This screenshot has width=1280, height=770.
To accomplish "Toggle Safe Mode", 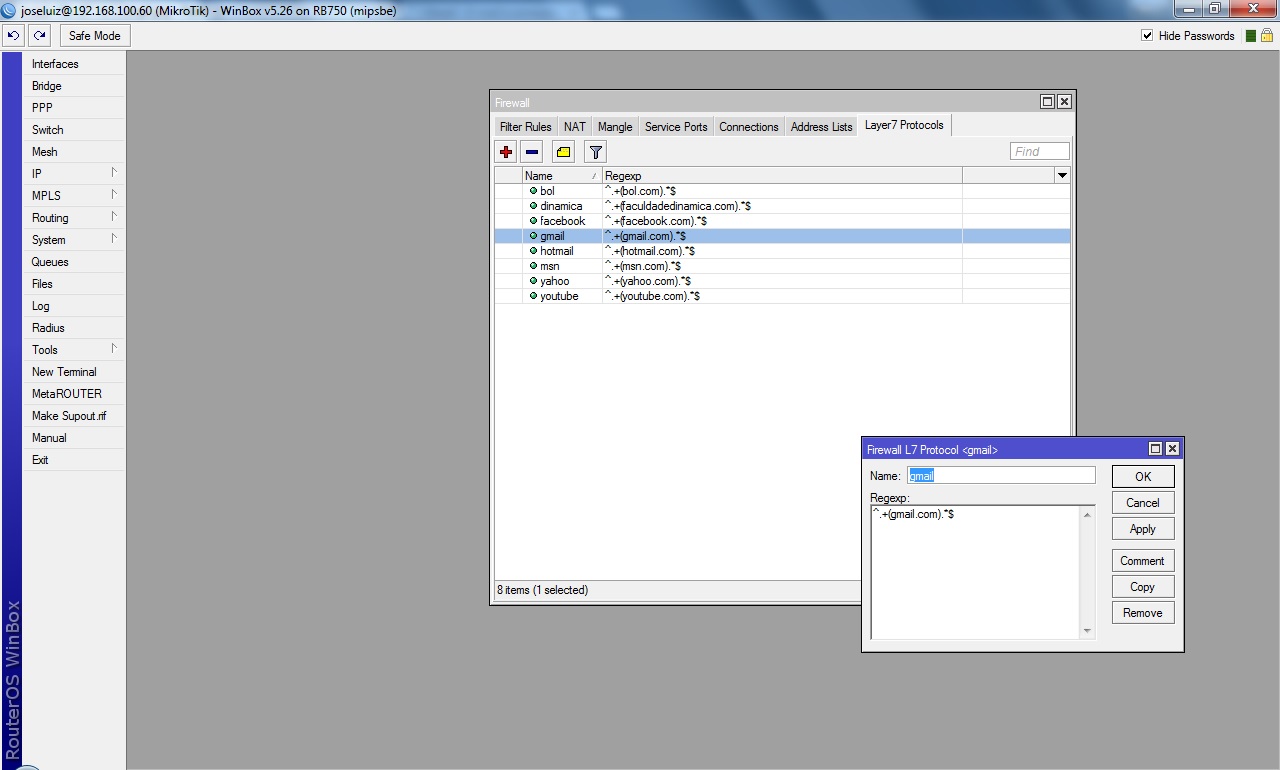I will (x=95, y=36).
